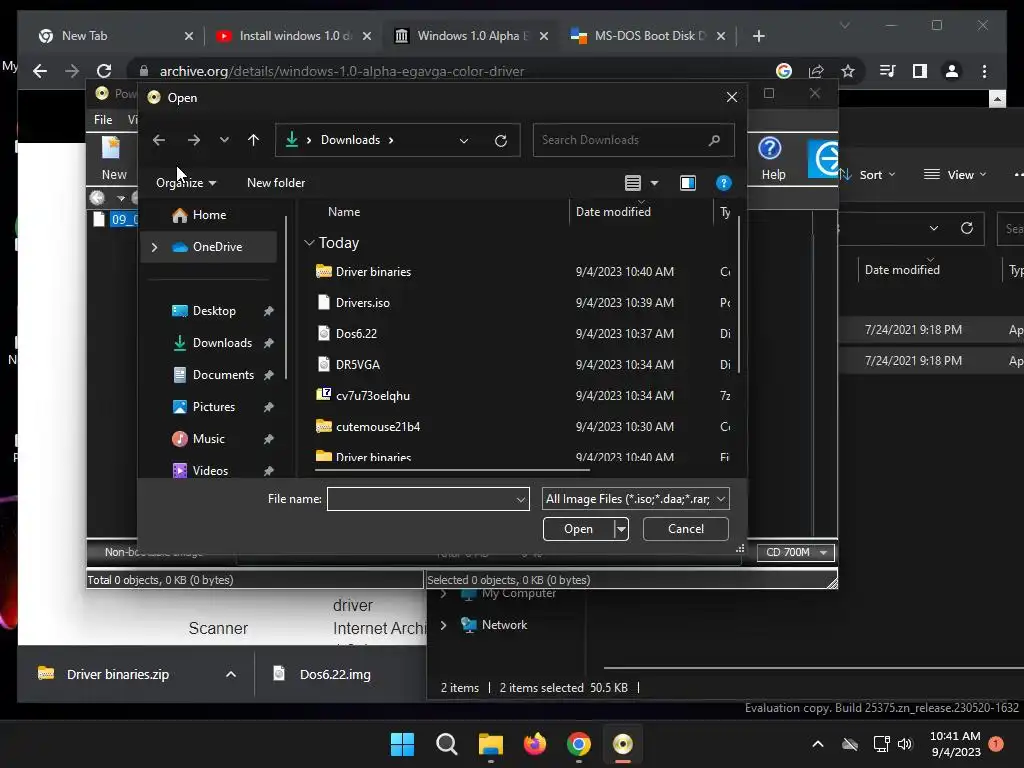This screenshot has width=1024, height=768.
Task: Go forward in the Open dialog
Action: (194, 140)
